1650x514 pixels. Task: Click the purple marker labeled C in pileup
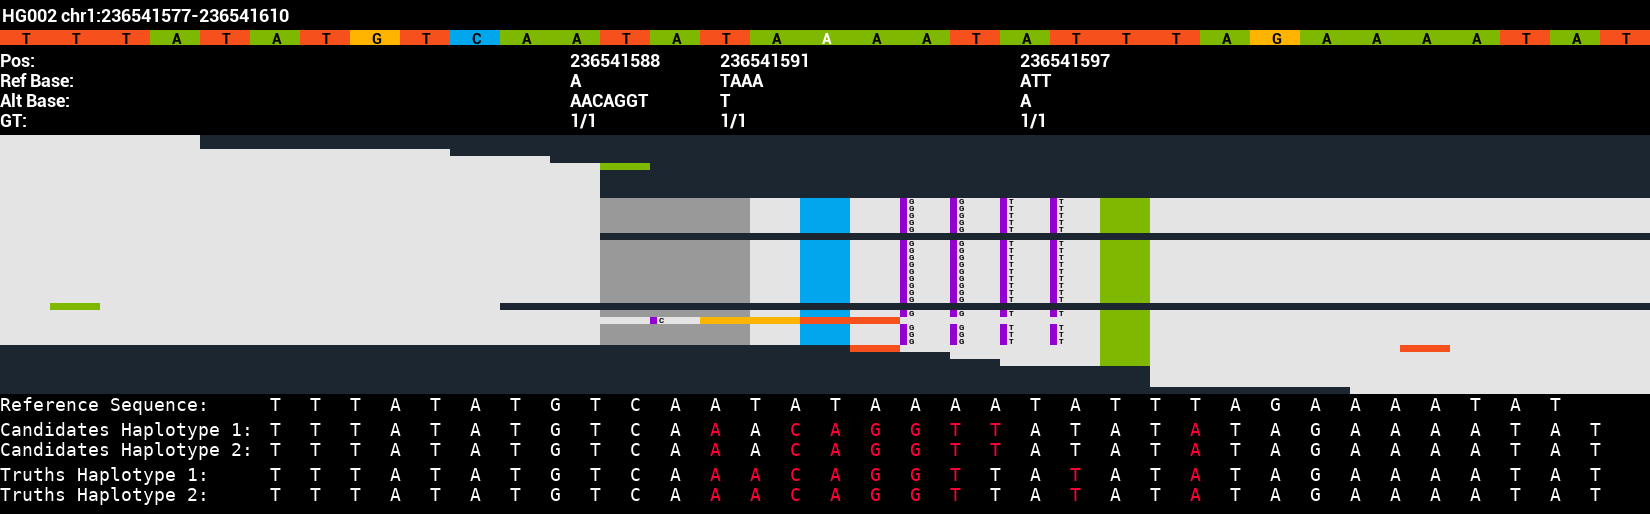(654, 321)
